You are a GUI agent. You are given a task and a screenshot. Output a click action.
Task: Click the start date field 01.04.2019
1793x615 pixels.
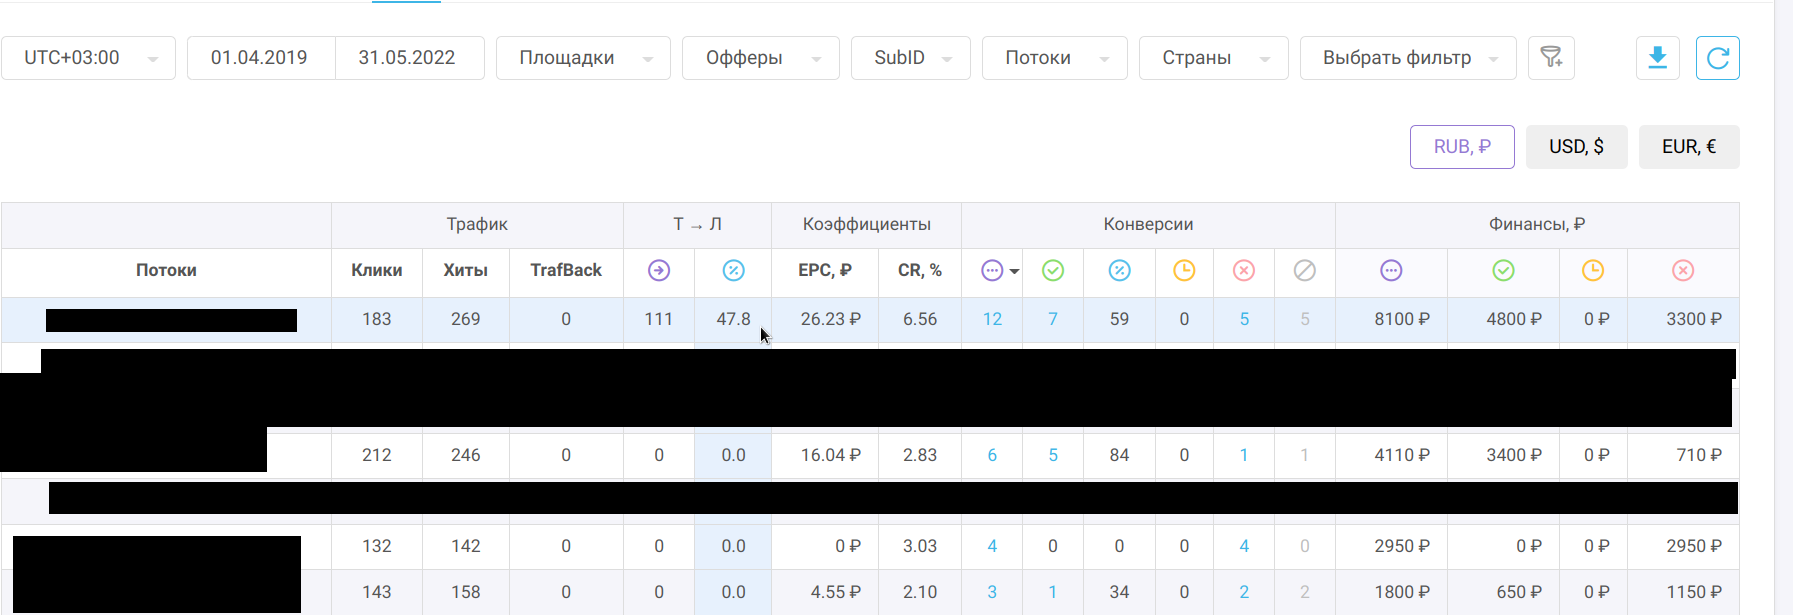pyautogui.click(x=259, y=58)
